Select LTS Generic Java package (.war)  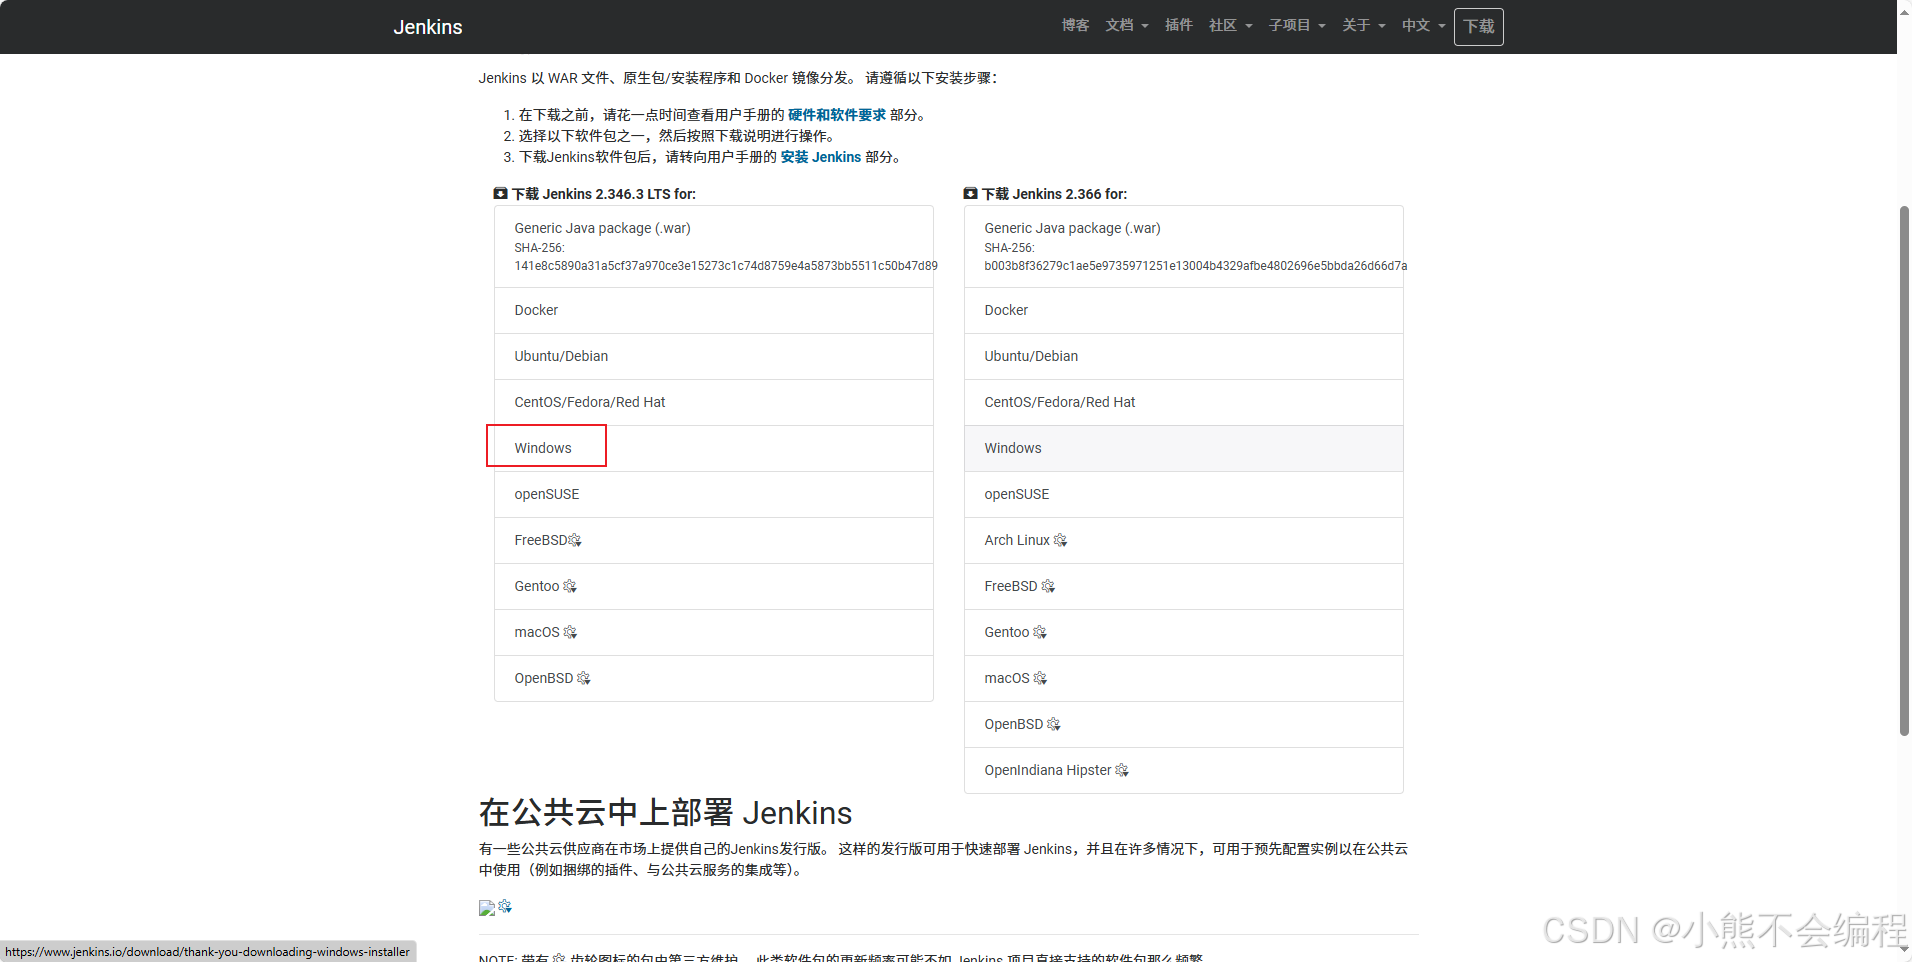[x=714, y=247]
